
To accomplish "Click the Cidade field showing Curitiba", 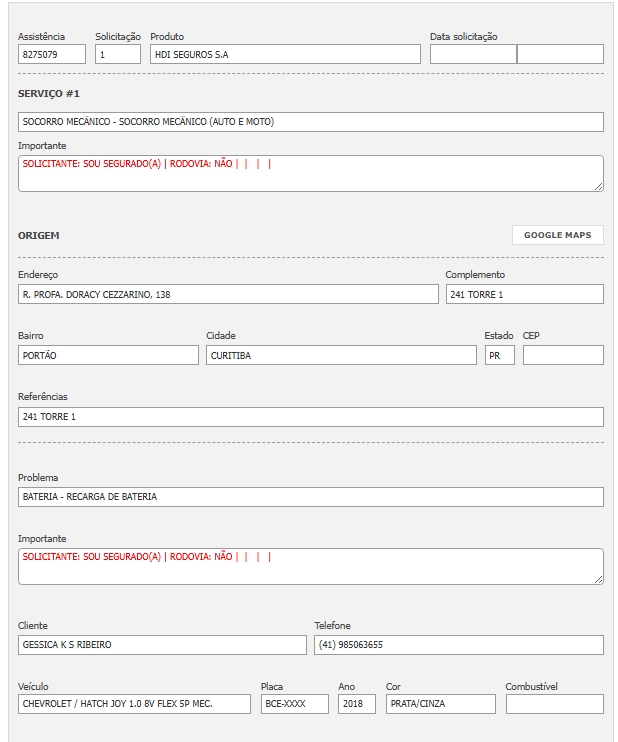I will [x=341, y=355].
